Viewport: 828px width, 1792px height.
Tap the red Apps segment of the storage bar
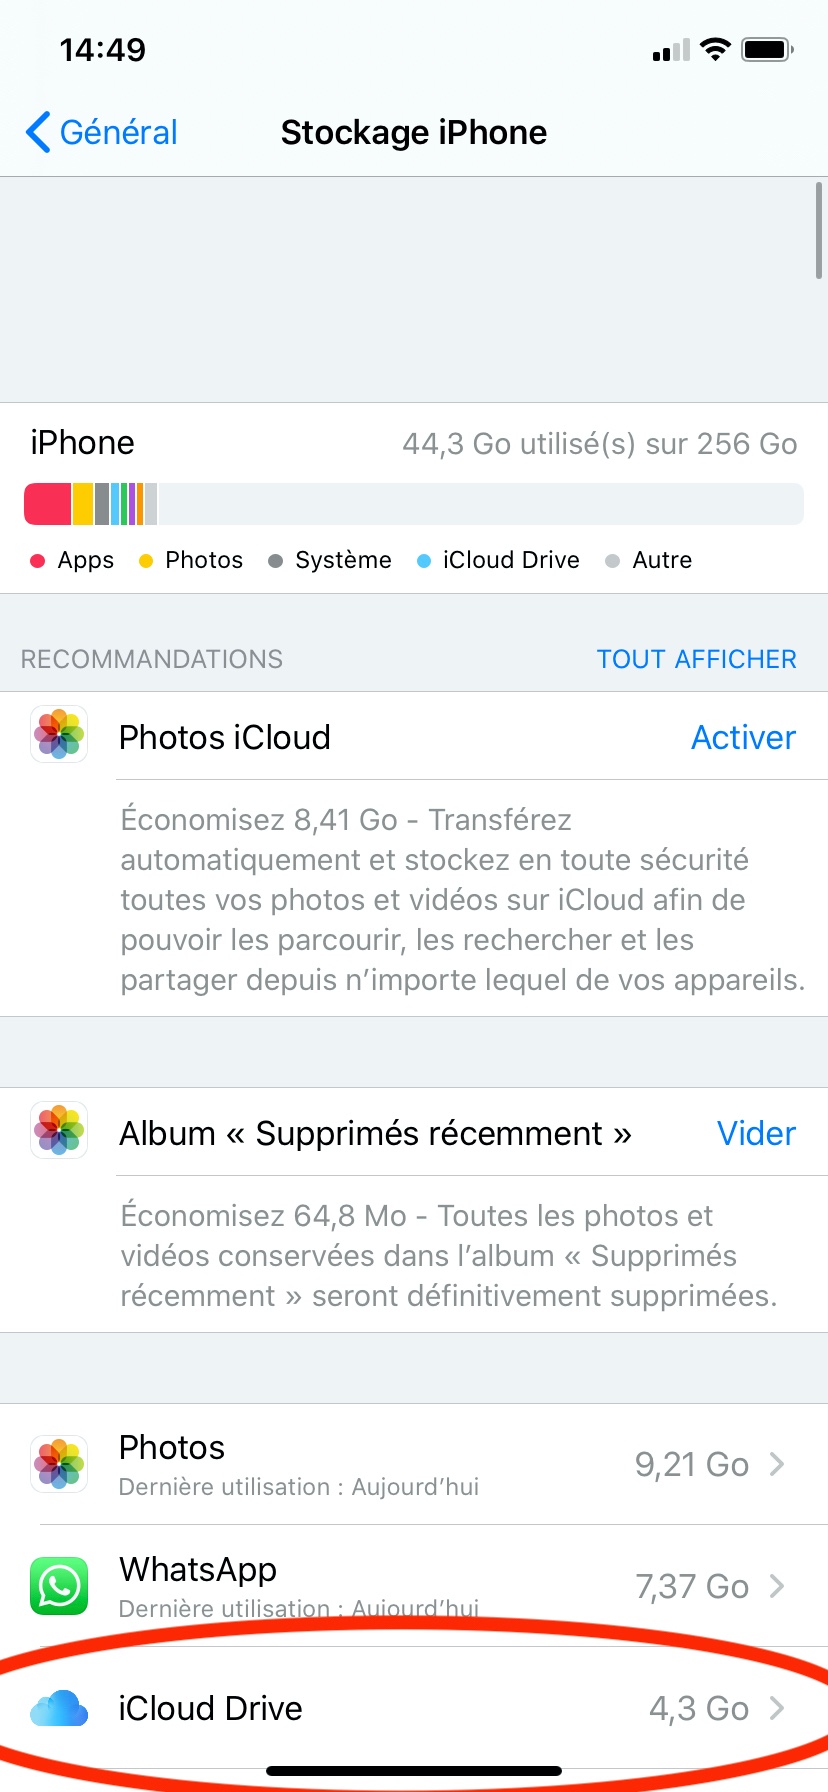pyautogui.click(x=47, y=504)
